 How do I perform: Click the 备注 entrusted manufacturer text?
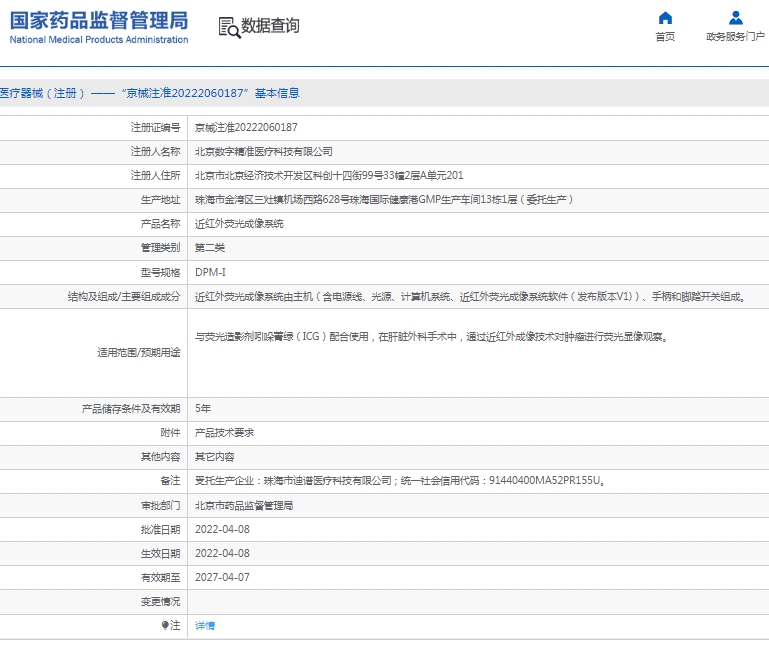point(400,481)
